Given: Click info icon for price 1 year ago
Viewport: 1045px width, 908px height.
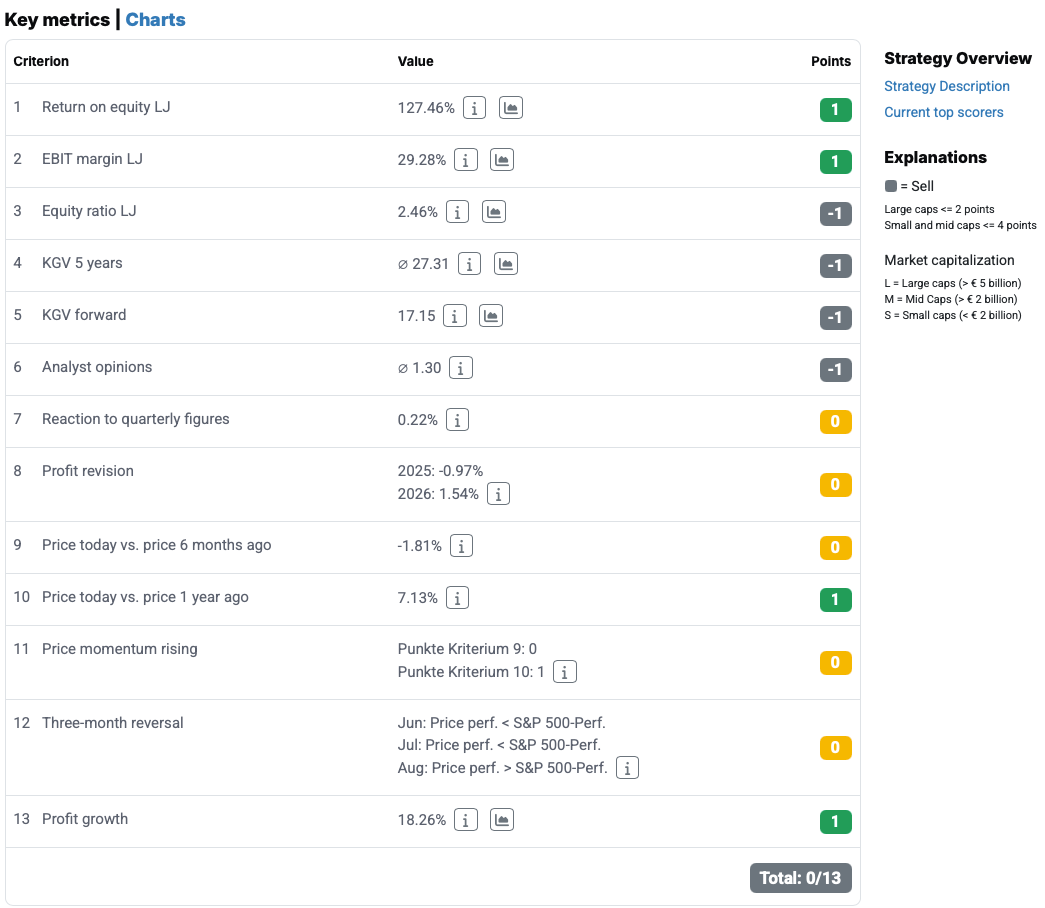Looking at the screenshot, I should [x=457, y=598].
